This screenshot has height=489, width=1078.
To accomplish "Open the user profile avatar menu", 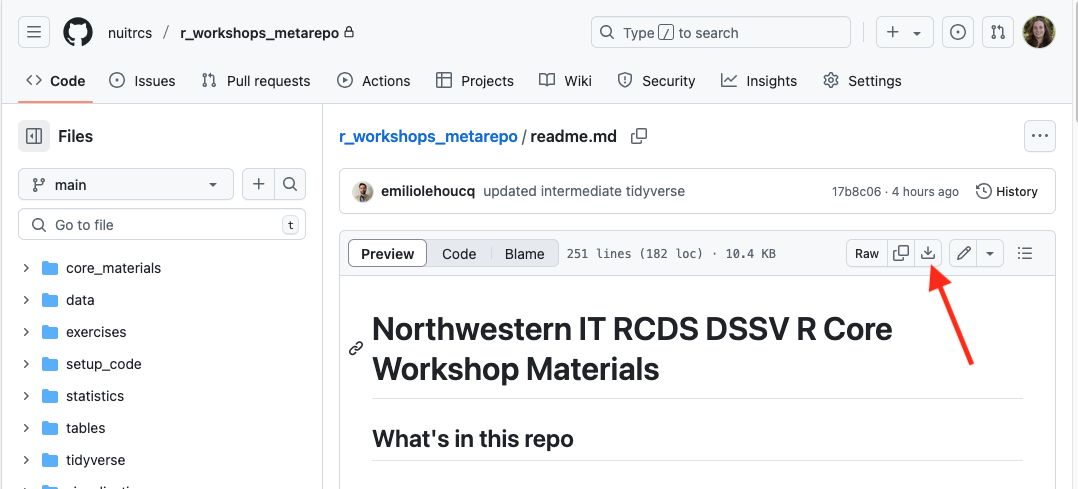I will point(1039,32).
